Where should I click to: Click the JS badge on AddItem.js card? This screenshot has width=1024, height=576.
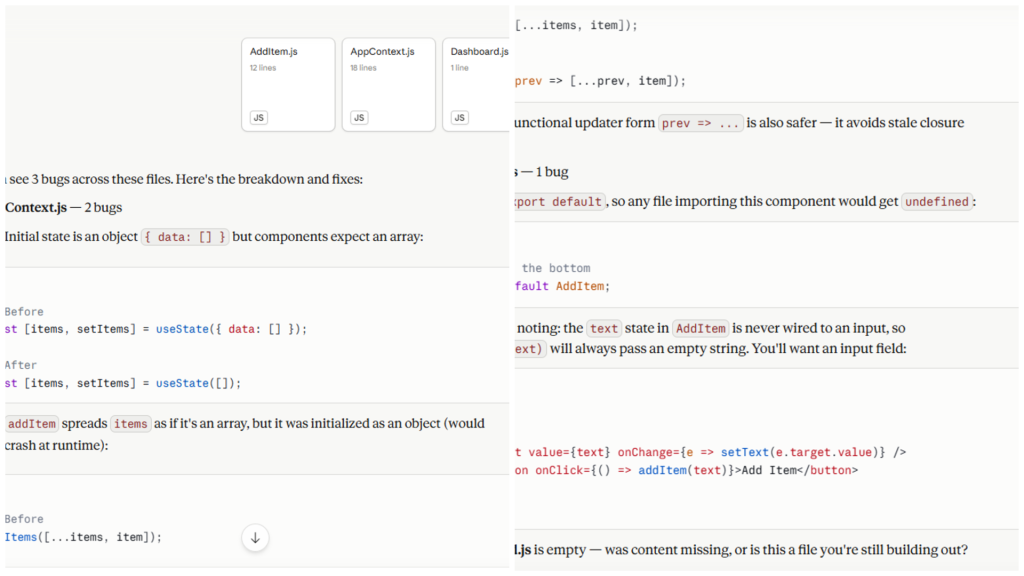pyautogui.click(x=259, y=118)
